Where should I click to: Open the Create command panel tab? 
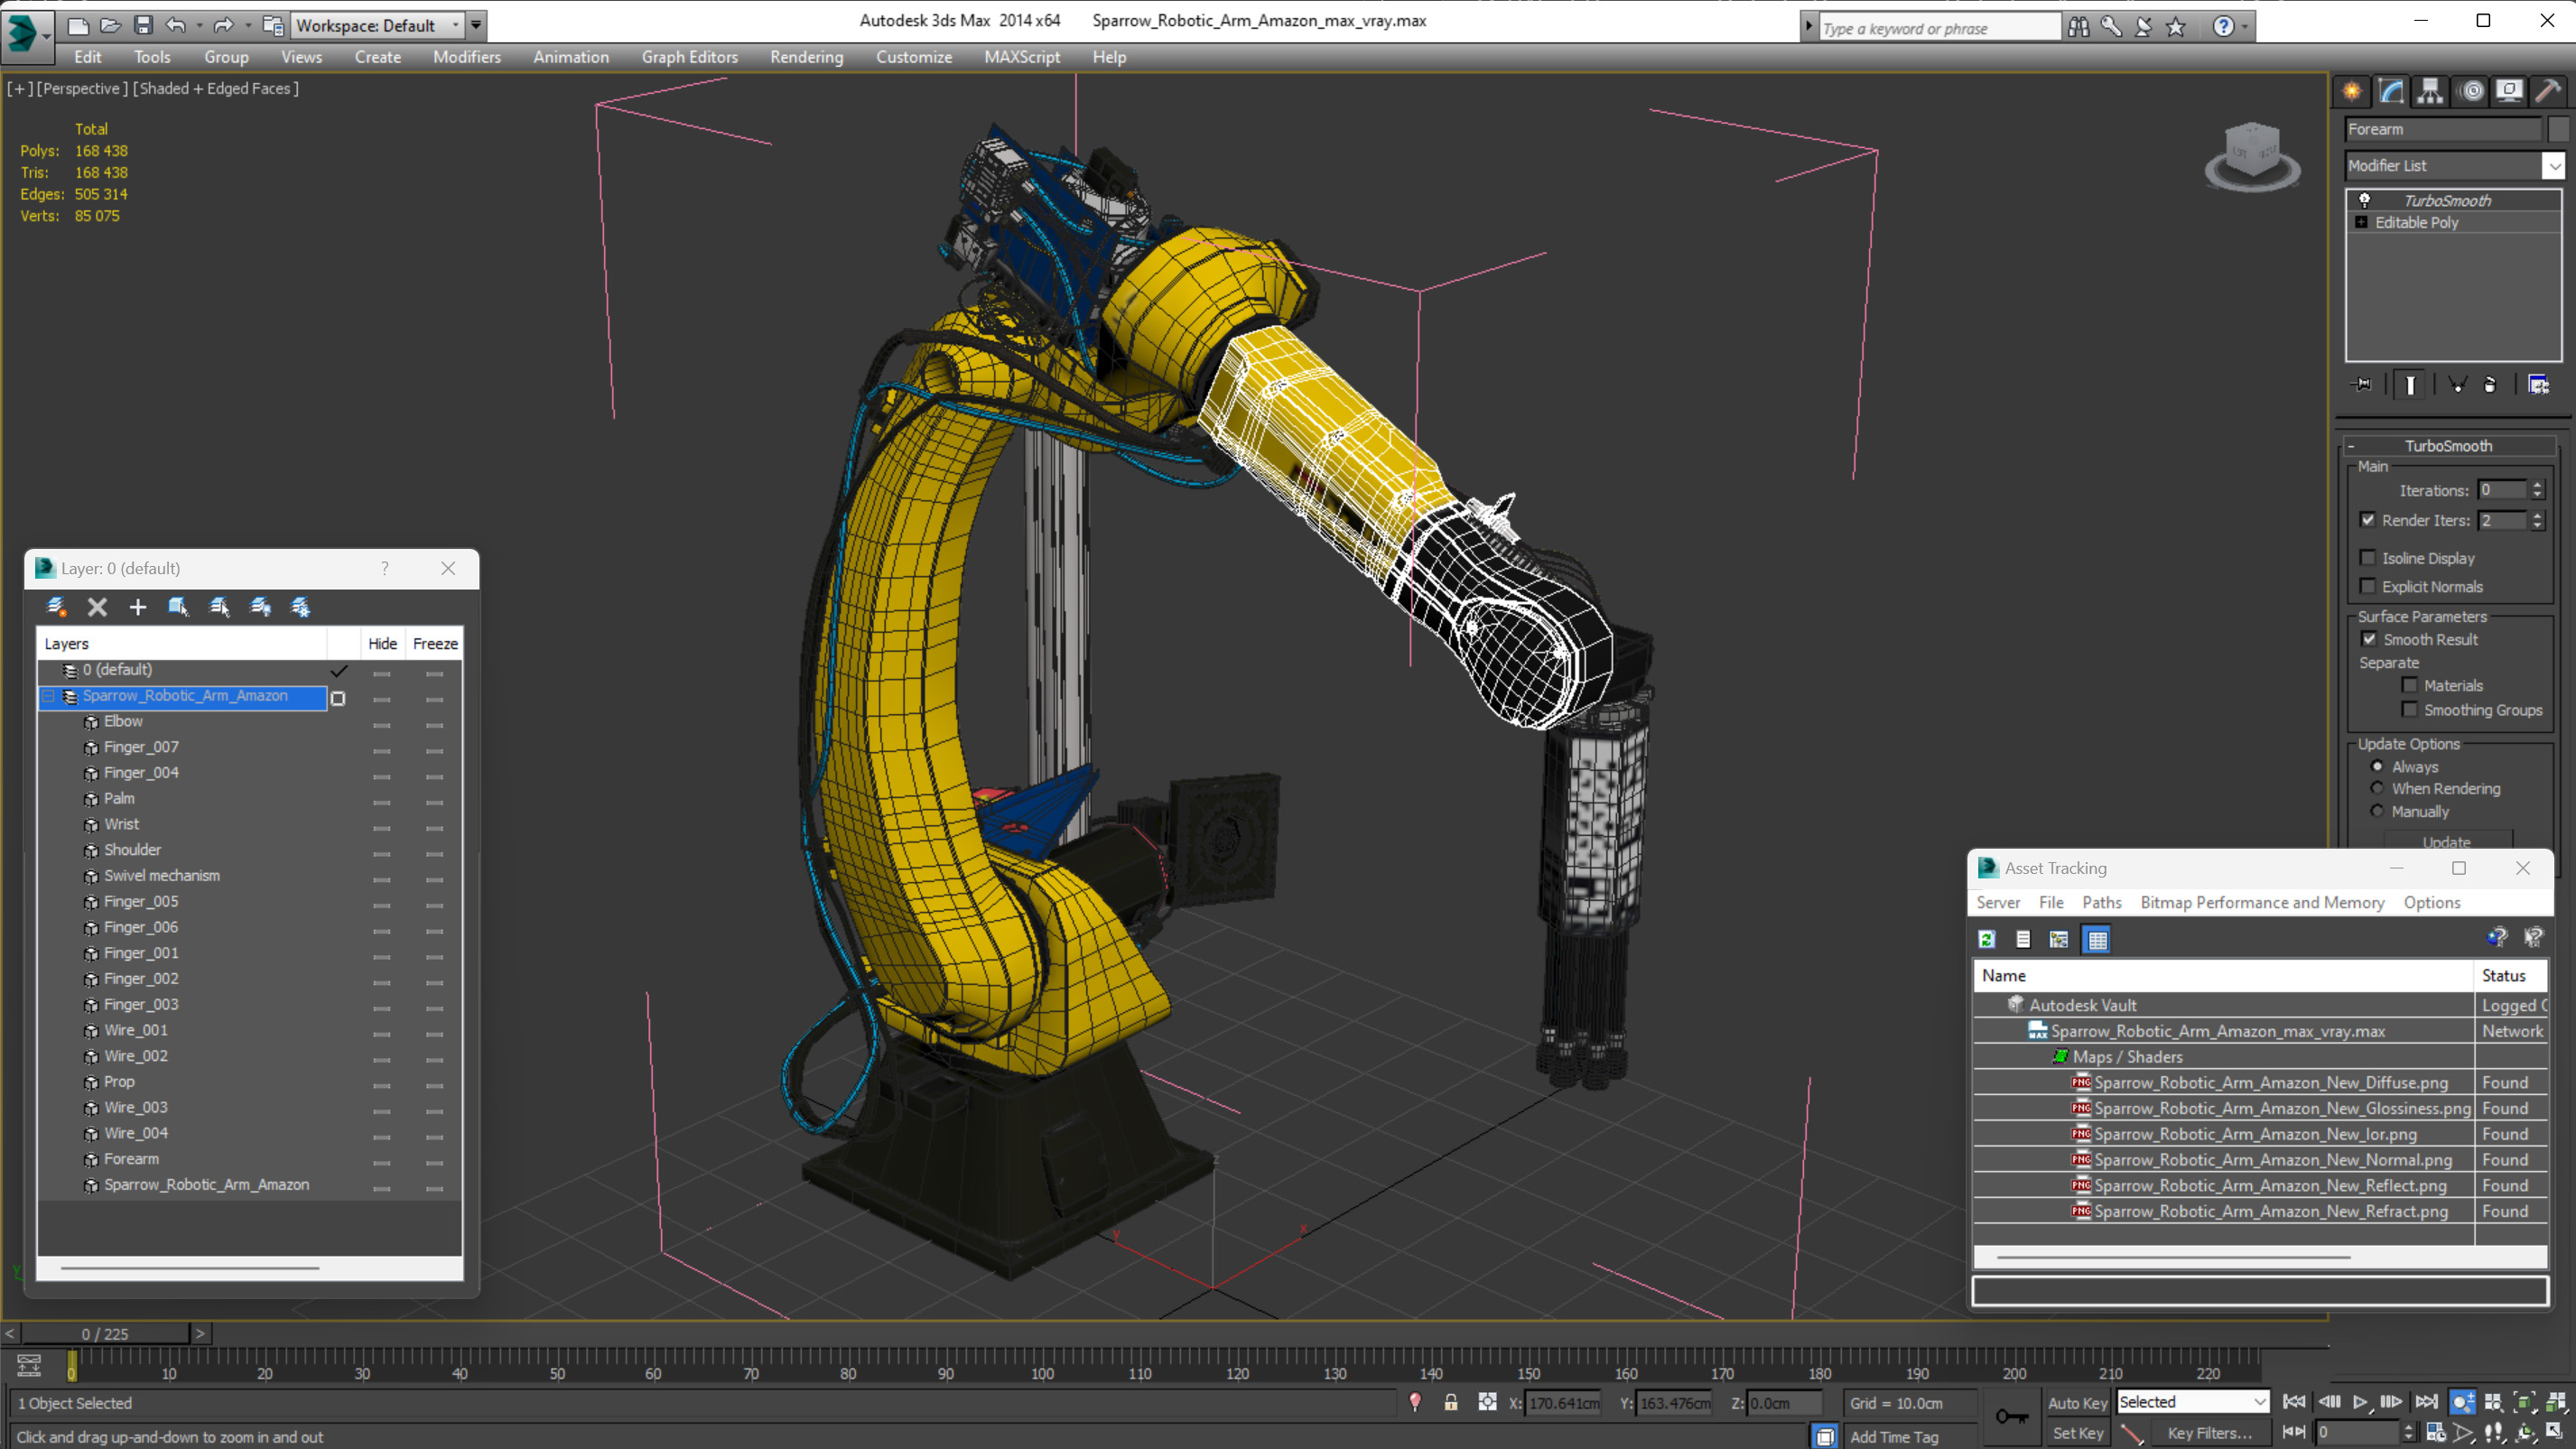[2352, 92]
